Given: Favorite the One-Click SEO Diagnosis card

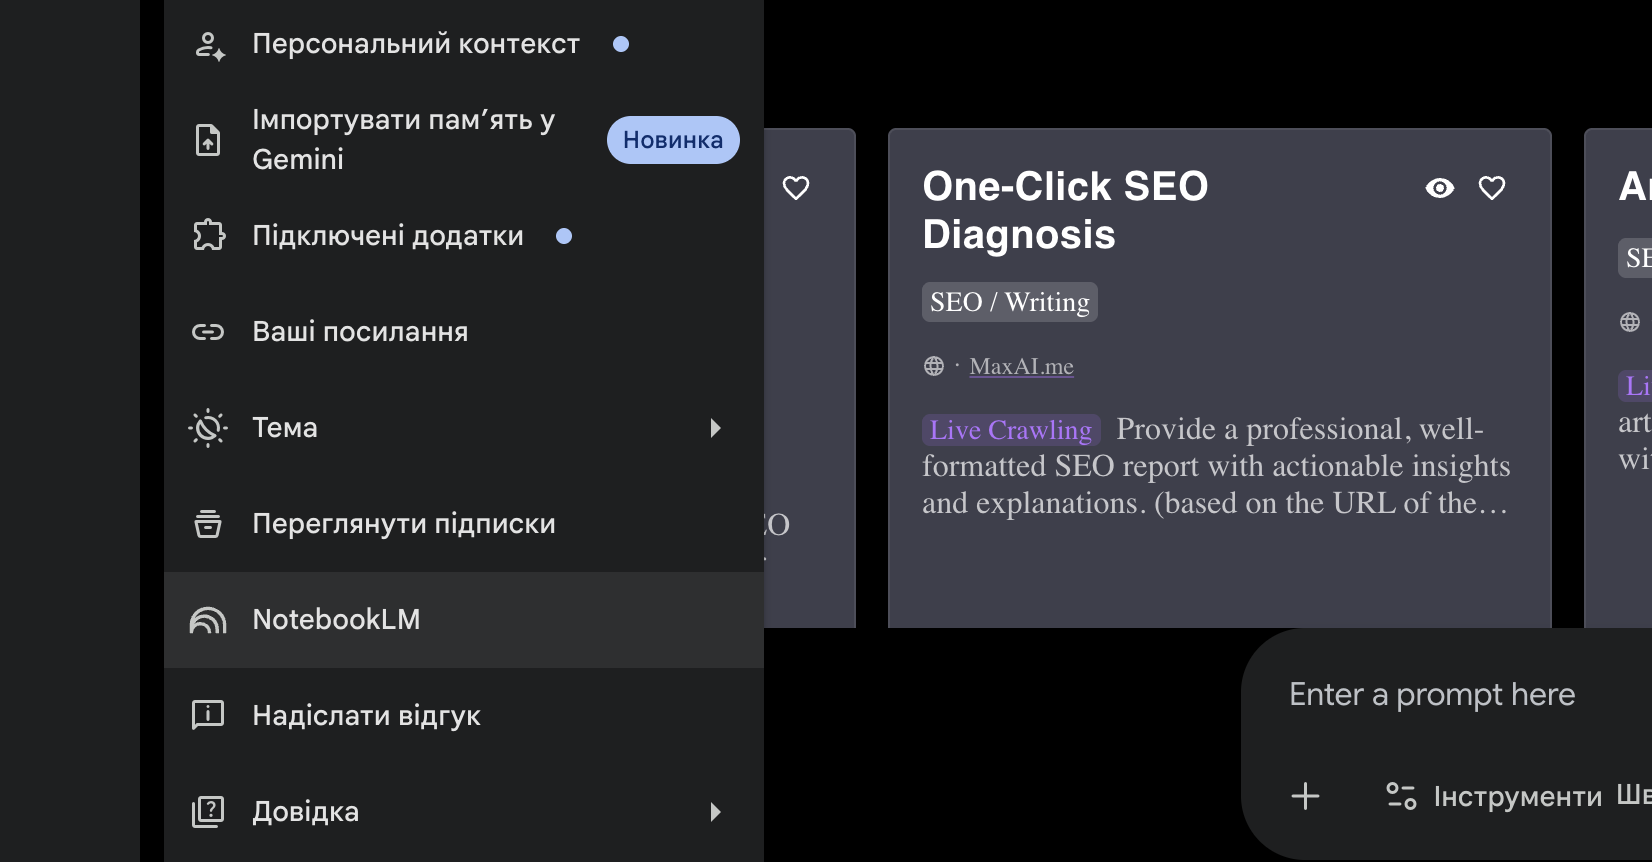Looking at the screenshot, I should click(x=1492, y=188).
